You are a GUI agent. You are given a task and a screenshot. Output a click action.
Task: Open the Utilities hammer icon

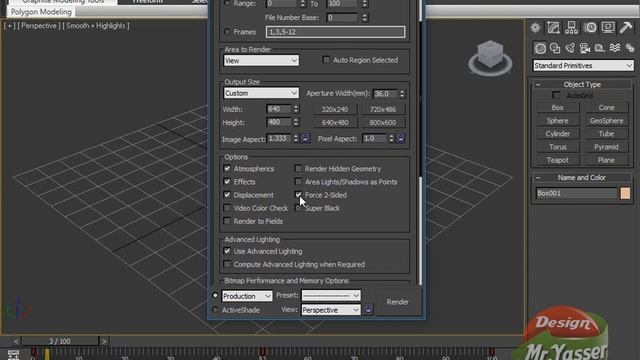pyautogui.click(x=626, y=28)
